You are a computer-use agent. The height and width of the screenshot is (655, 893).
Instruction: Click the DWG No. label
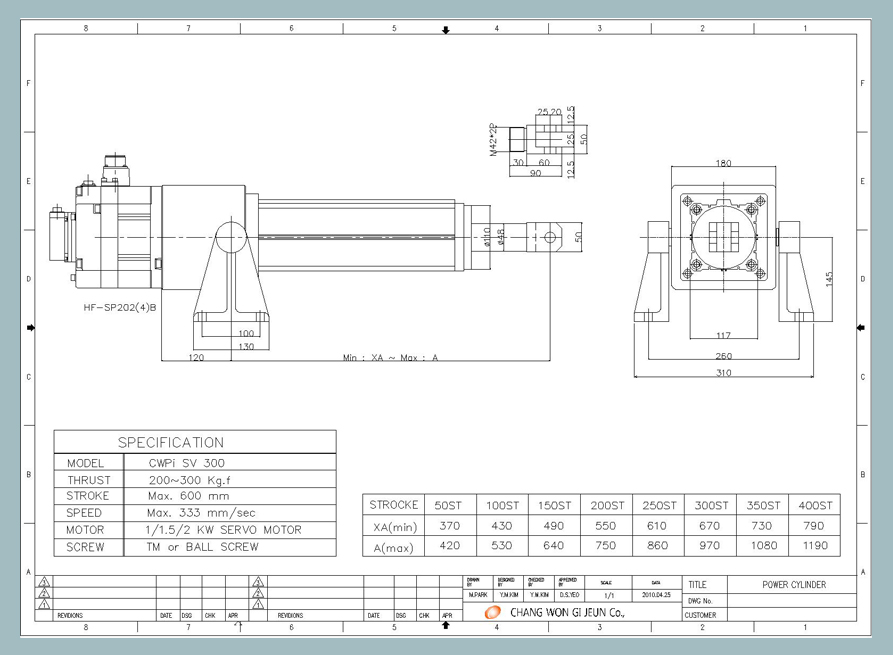(700, 601)
